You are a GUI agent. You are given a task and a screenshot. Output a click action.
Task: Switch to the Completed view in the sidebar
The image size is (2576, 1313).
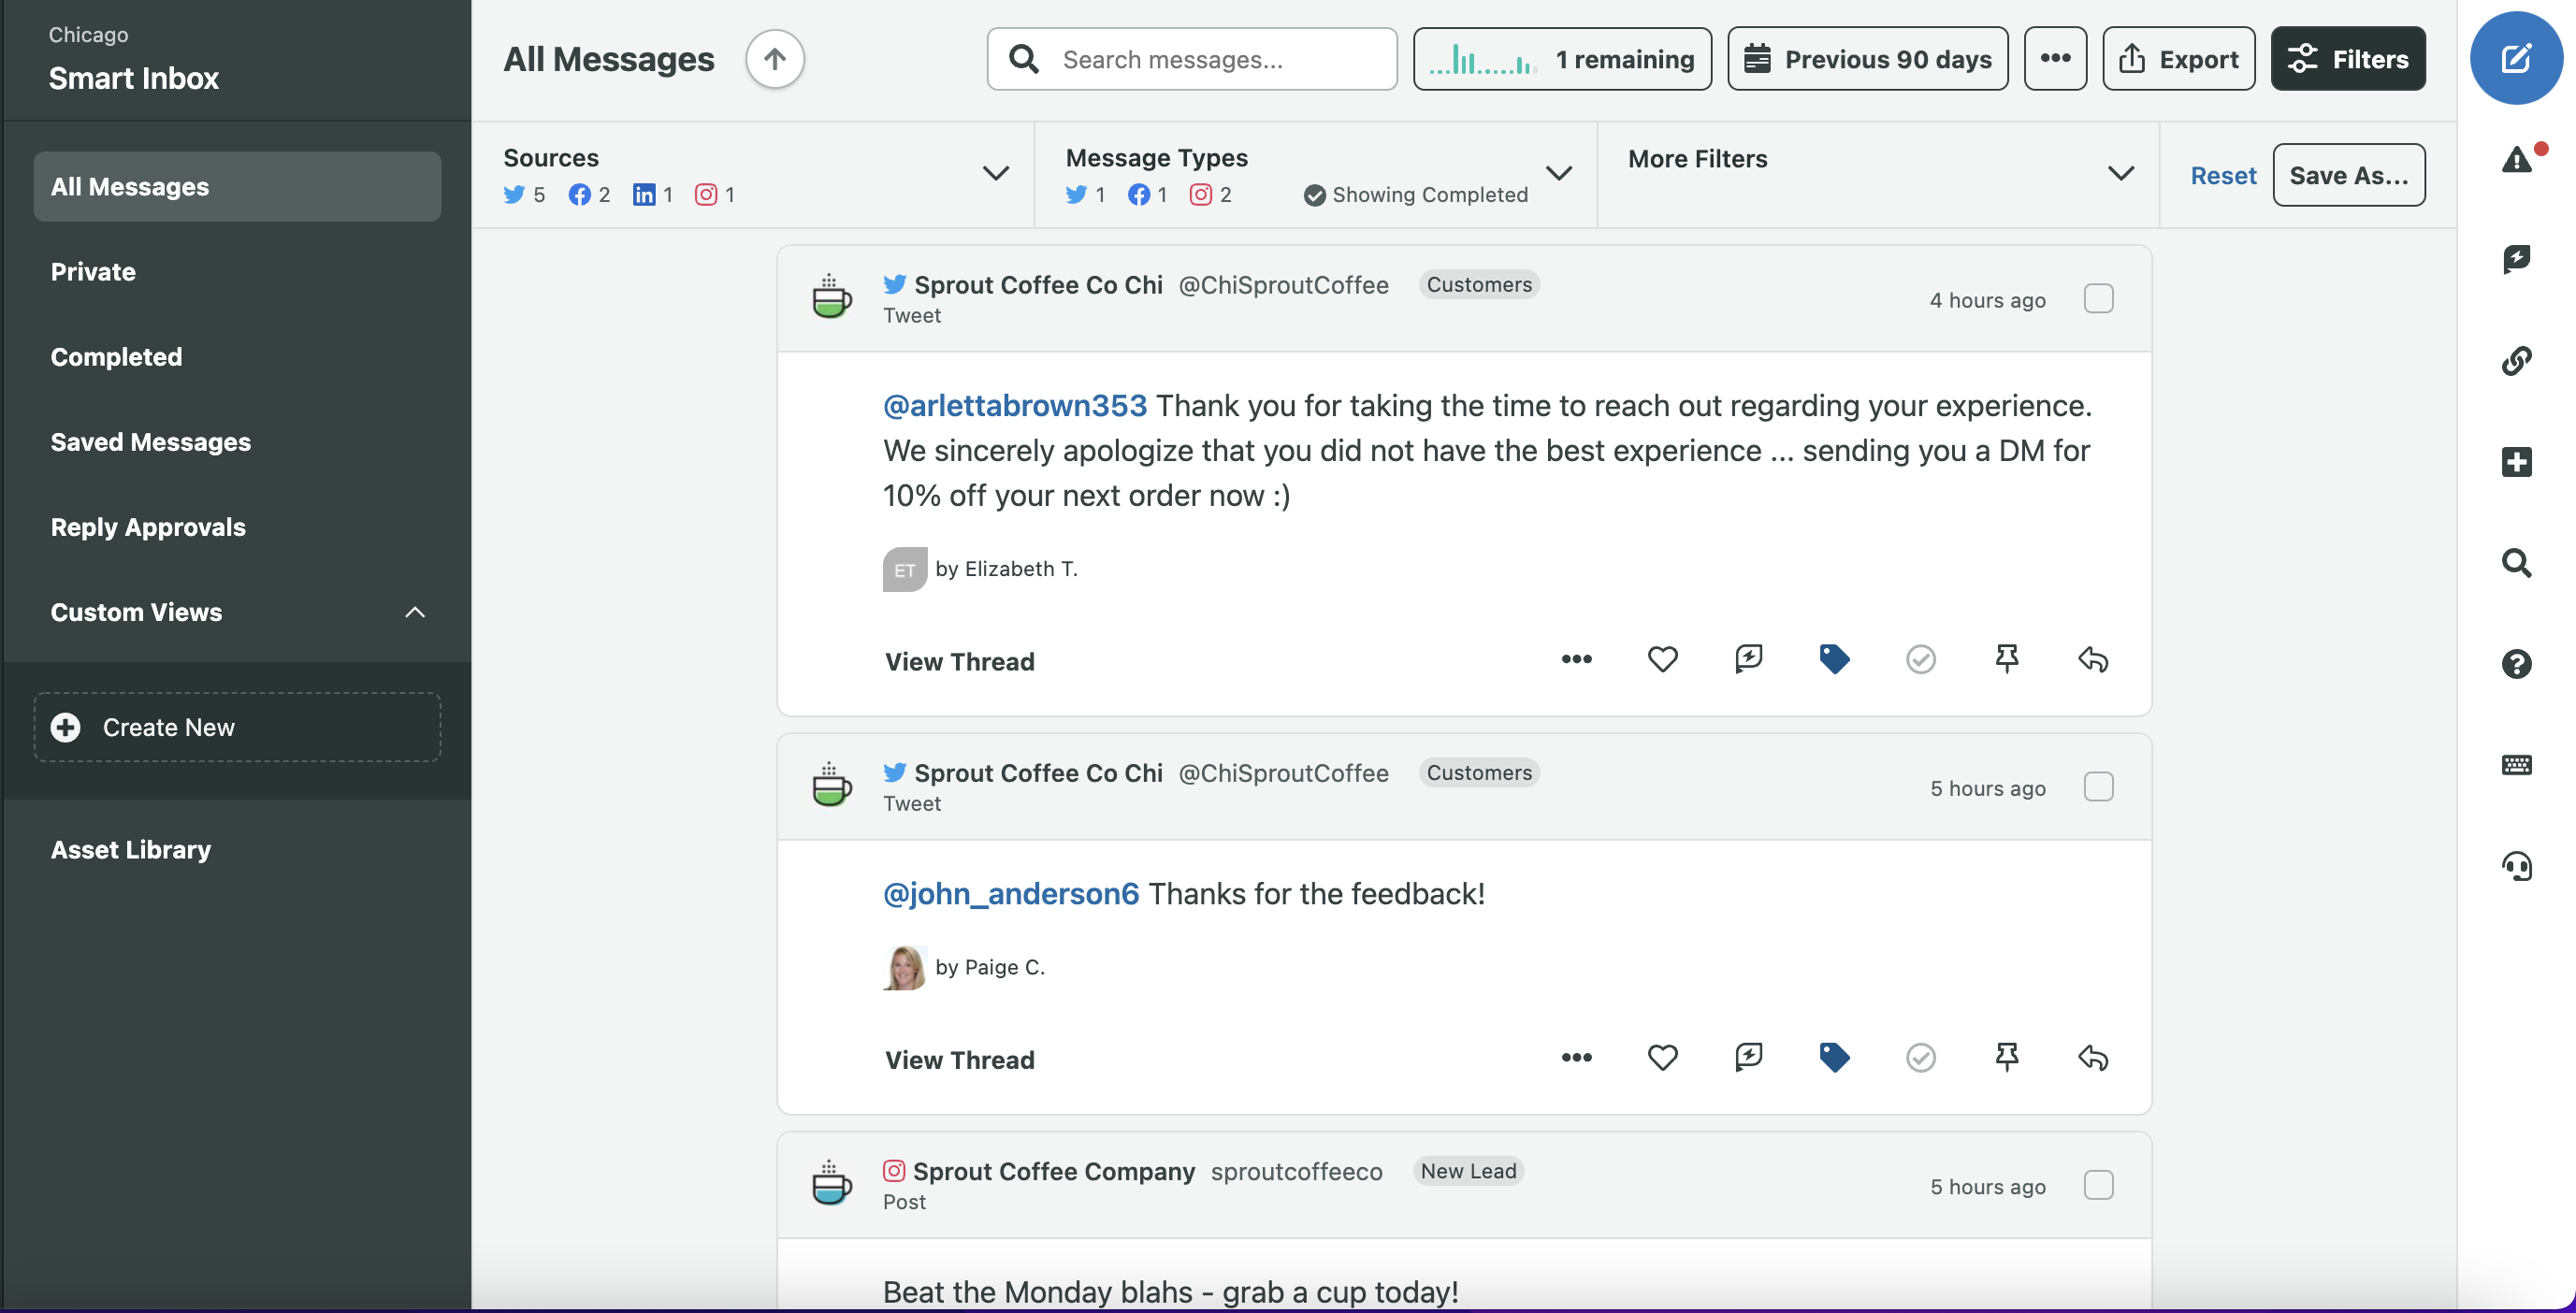tap(116, 356)
